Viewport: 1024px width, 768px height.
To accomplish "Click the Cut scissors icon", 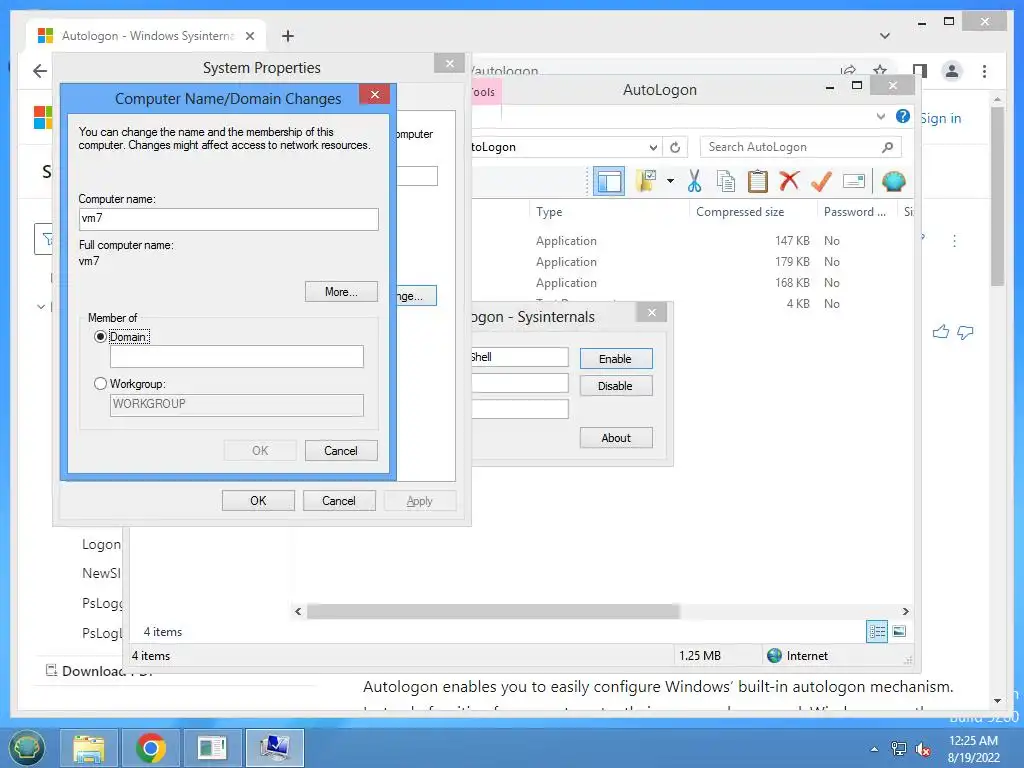I will click(x=694, y=182).
